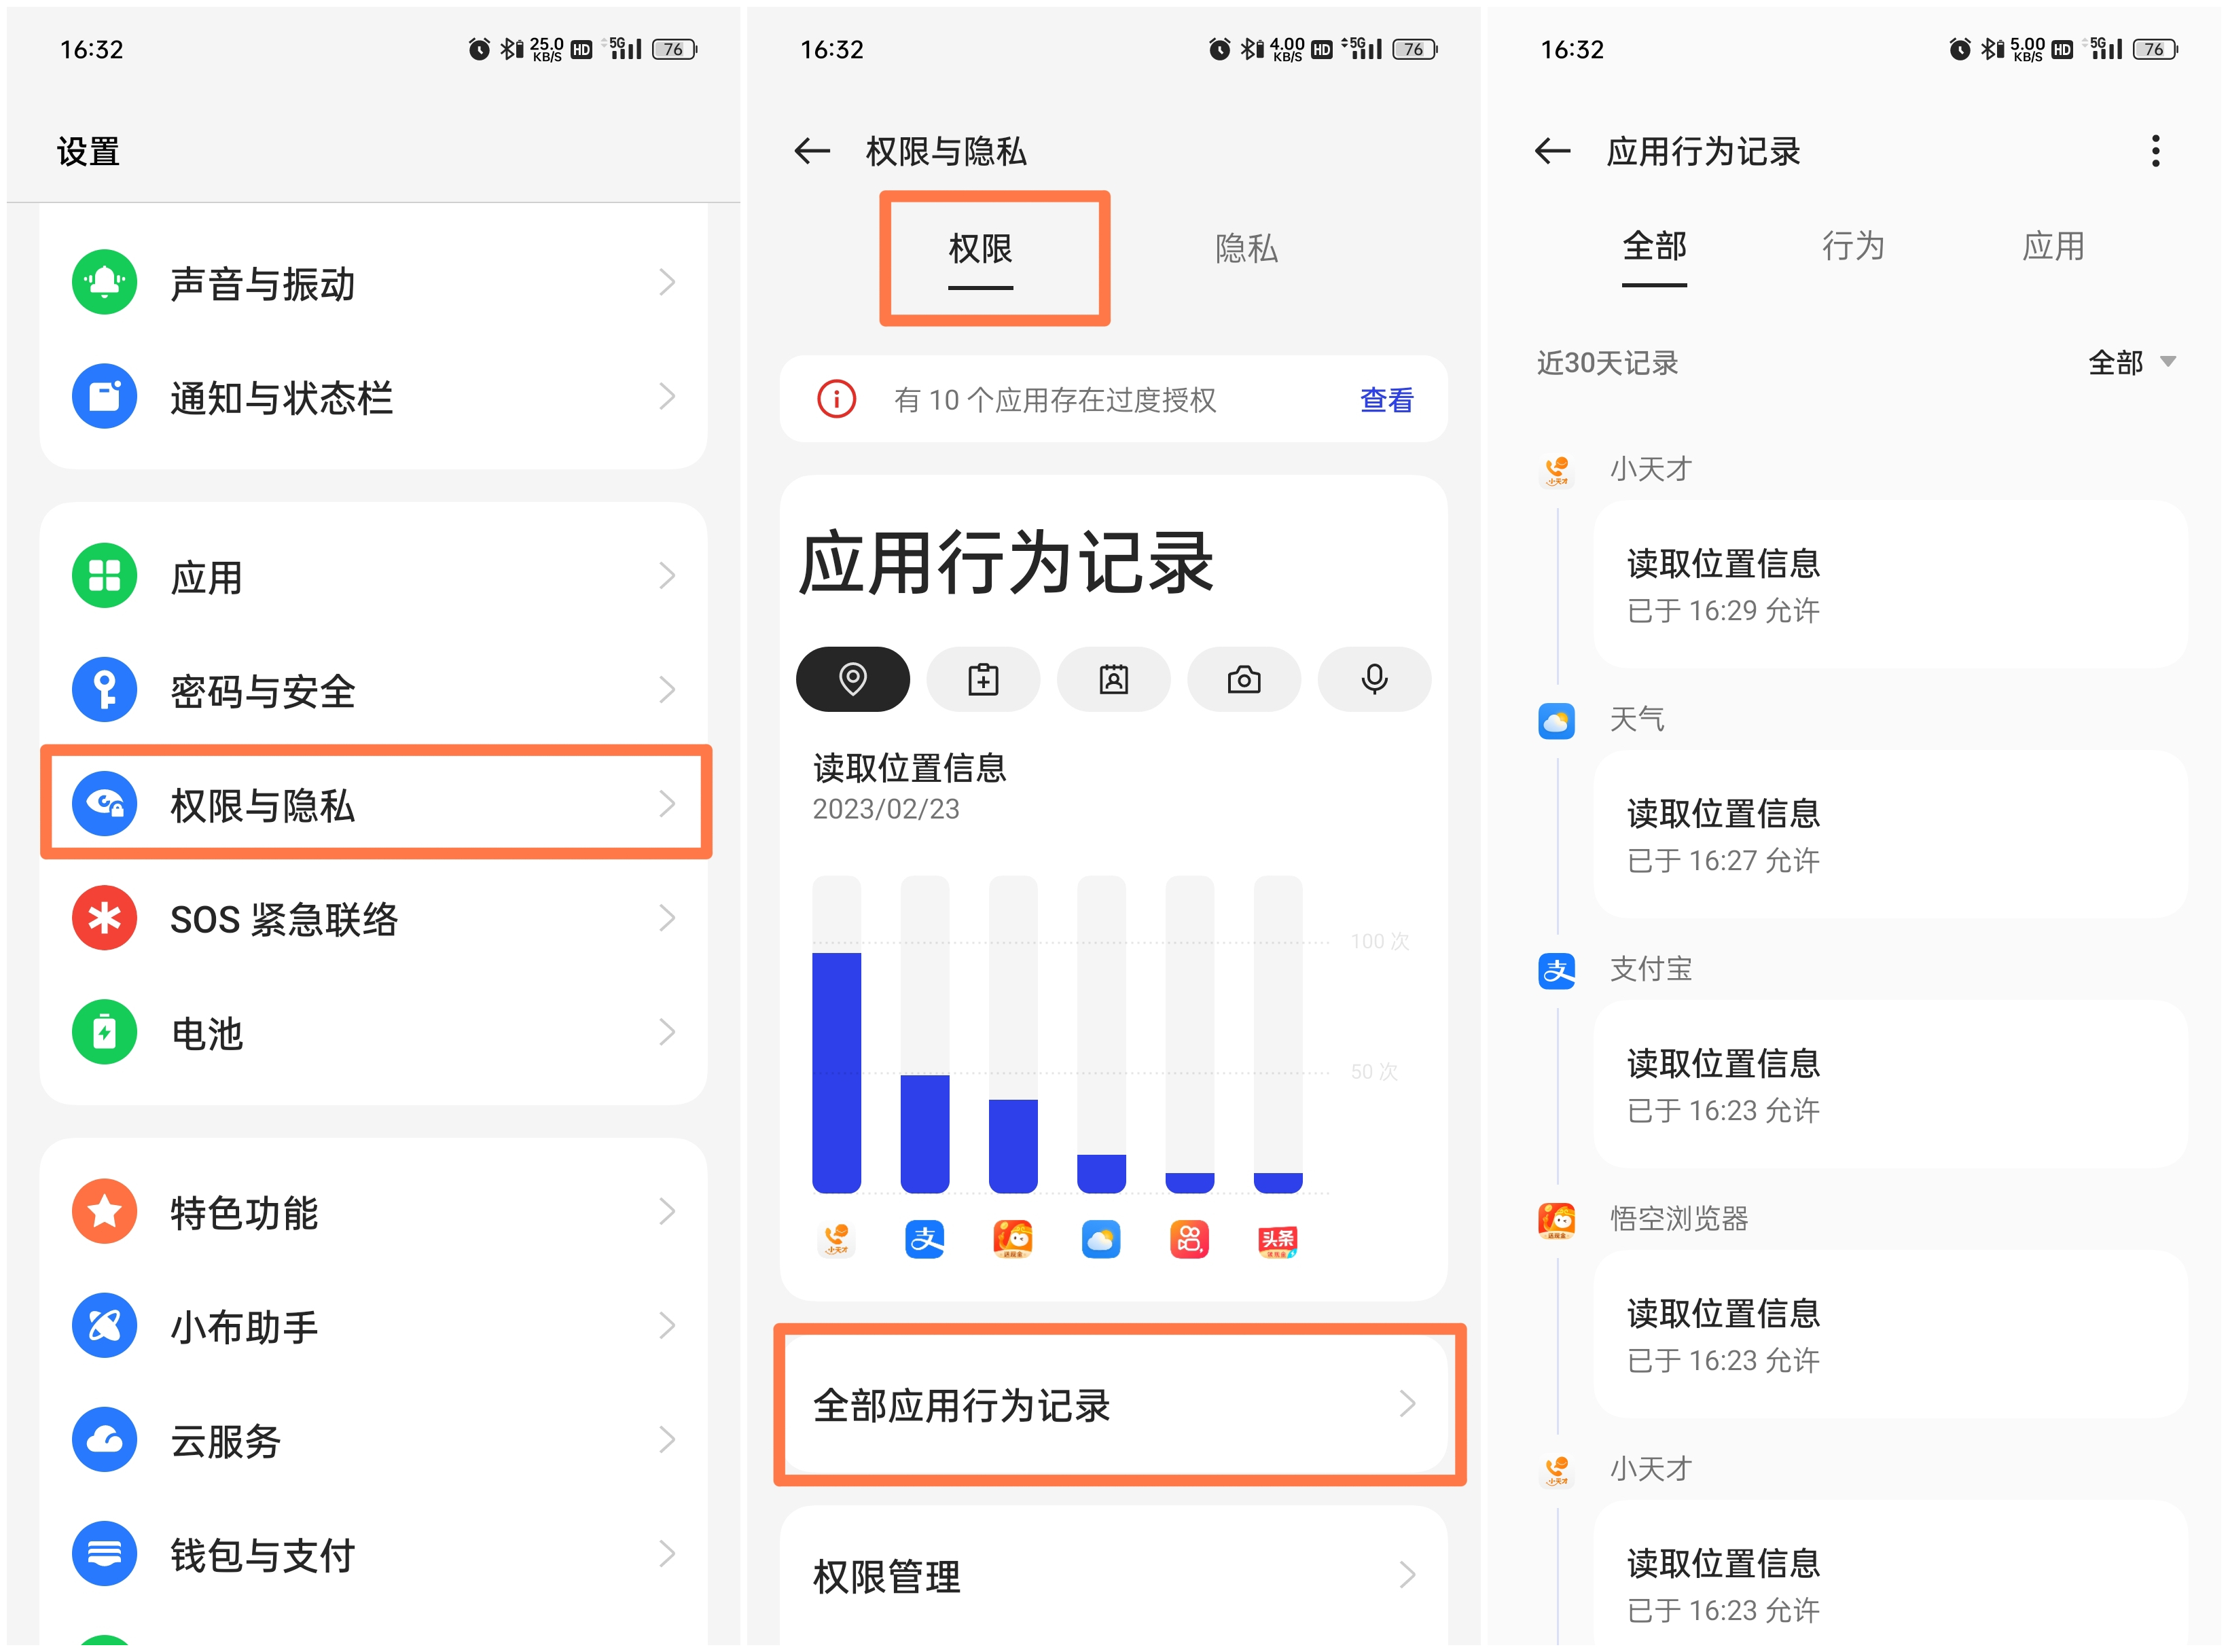The image size is (2228, 1652).
Task: Tap the 小天才 icon under the bar chart
Action: pos(836,1239)
